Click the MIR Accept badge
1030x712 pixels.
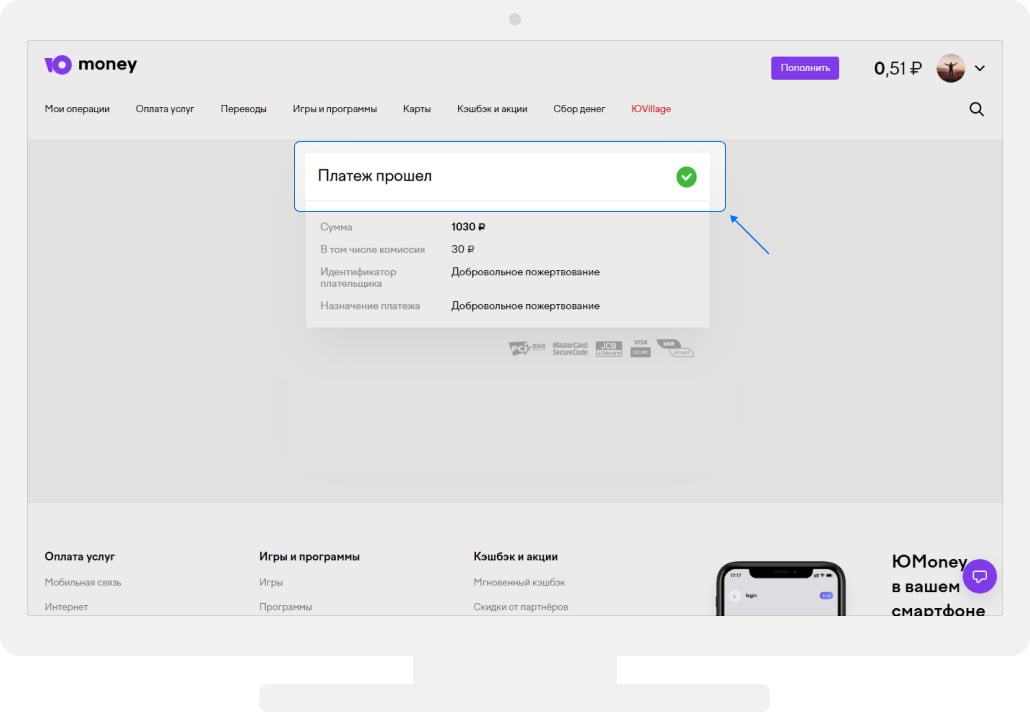tap(675, 348)
